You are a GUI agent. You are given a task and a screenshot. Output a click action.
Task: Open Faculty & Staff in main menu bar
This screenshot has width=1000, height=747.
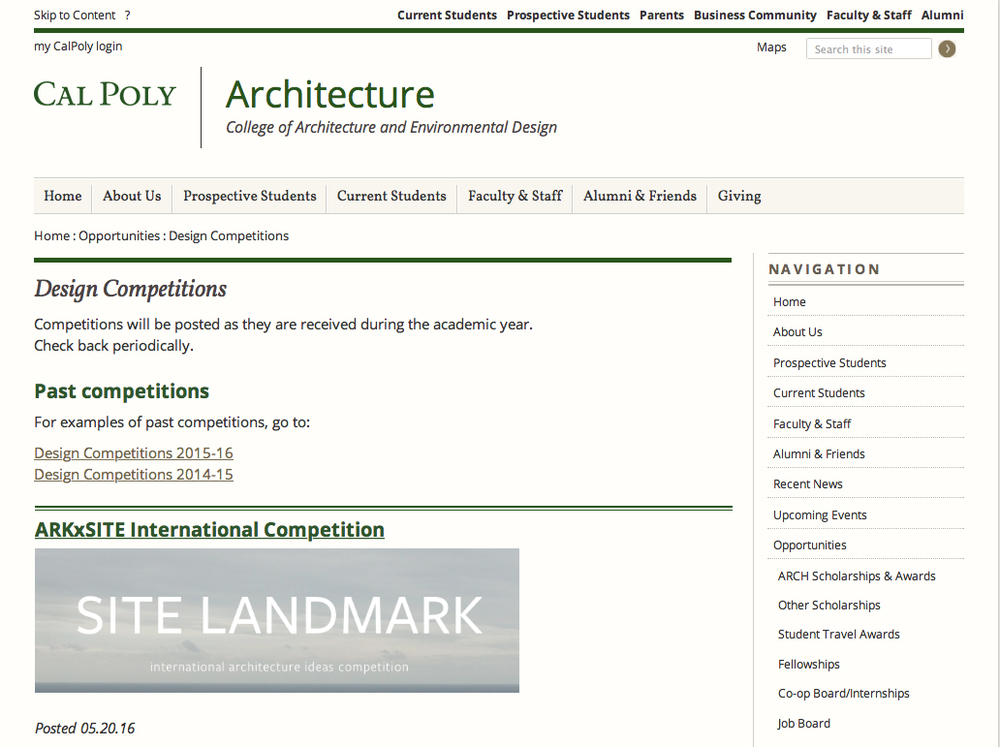pyautogui.click(x=515, y=196)
